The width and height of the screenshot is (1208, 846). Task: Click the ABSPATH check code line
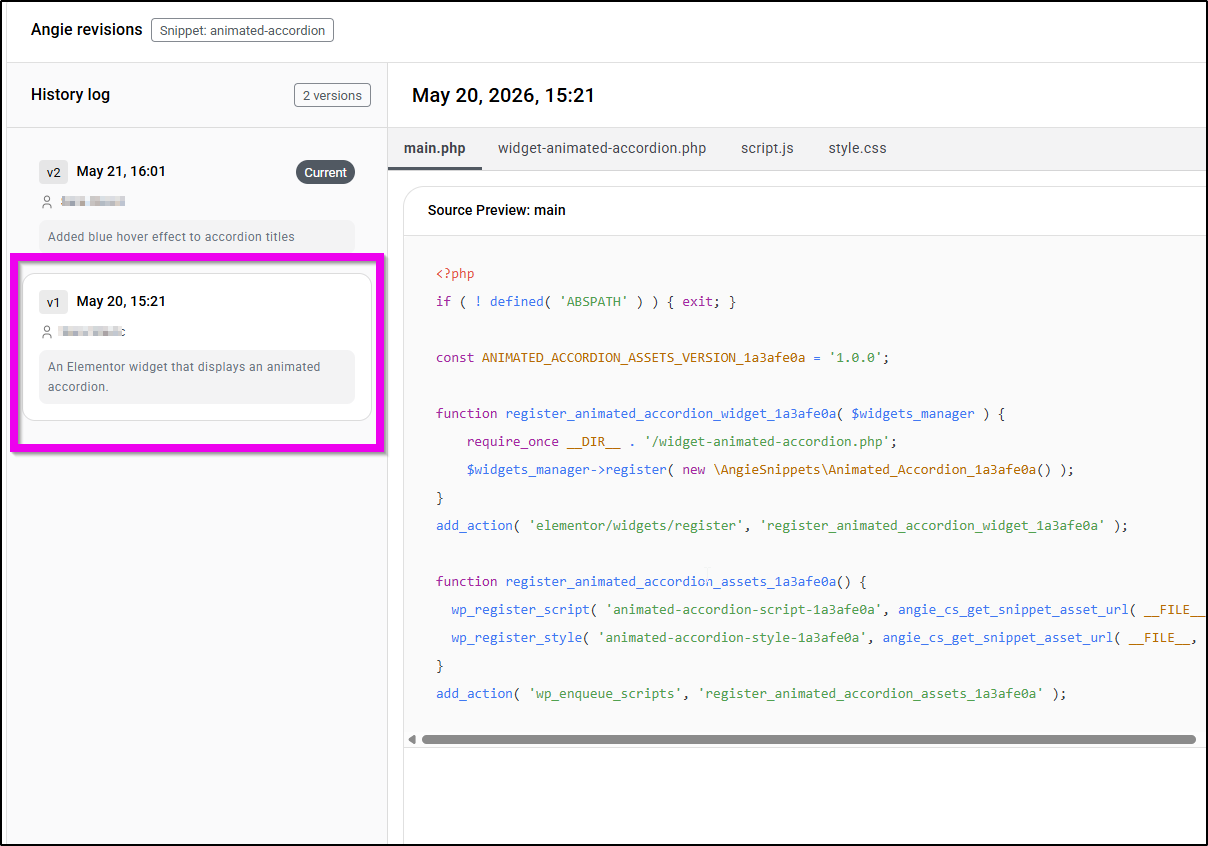(x=586, y=301)
